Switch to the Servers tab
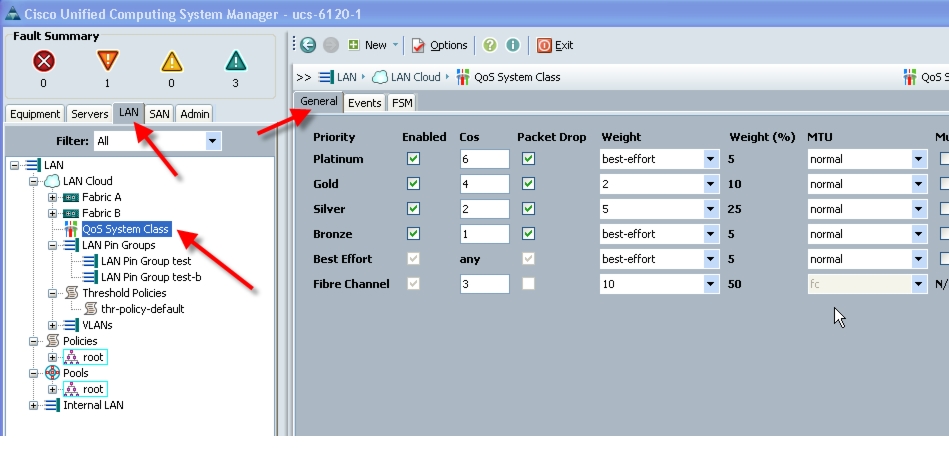This screenshot has height=458, width=949. (x=90, y=114)
